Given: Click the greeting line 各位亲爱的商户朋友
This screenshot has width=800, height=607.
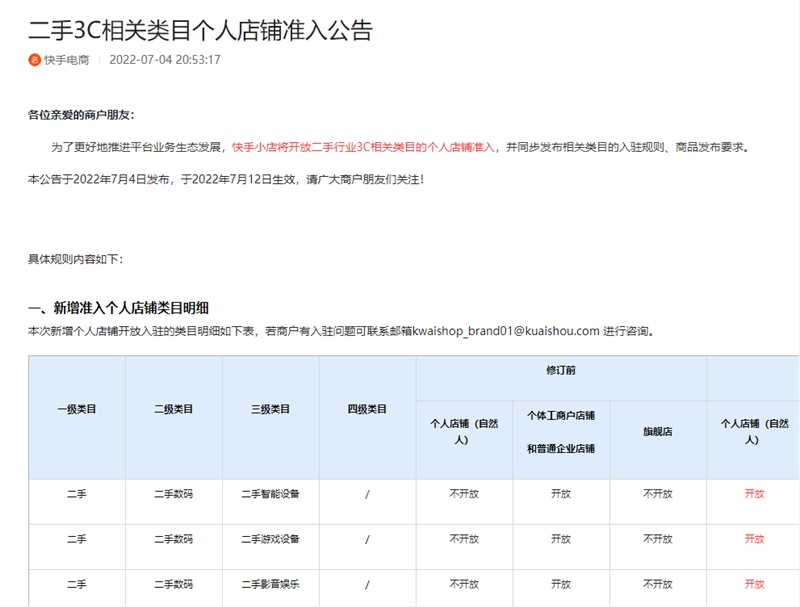Looking at the screenshot, I should point(81,115).
